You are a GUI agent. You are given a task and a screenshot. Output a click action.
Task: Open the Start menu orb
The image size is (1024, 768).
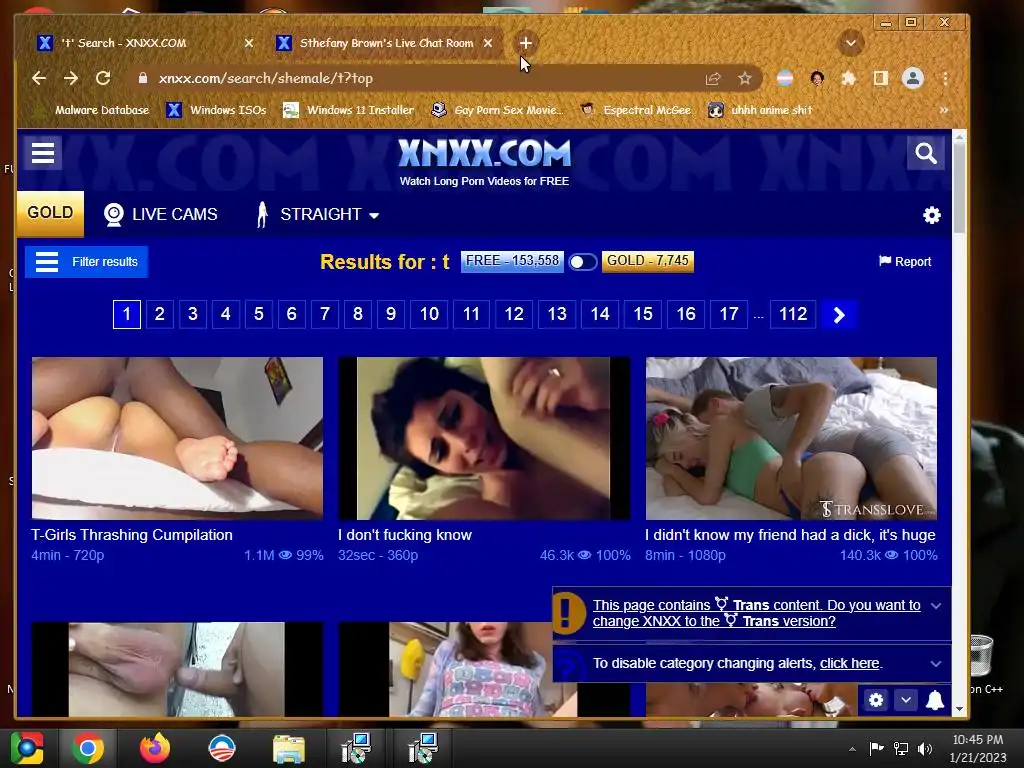tap(26, 748)
